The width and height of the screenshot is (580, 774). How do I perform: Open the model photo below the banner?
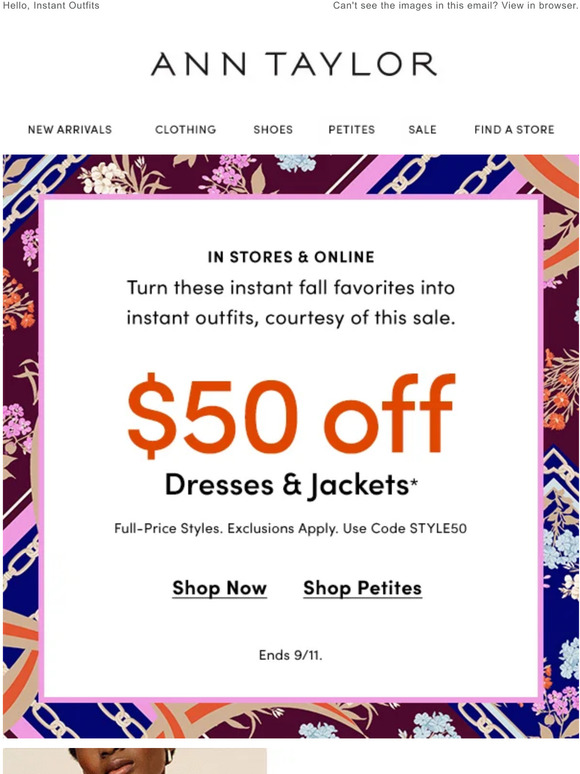point(135,761)
